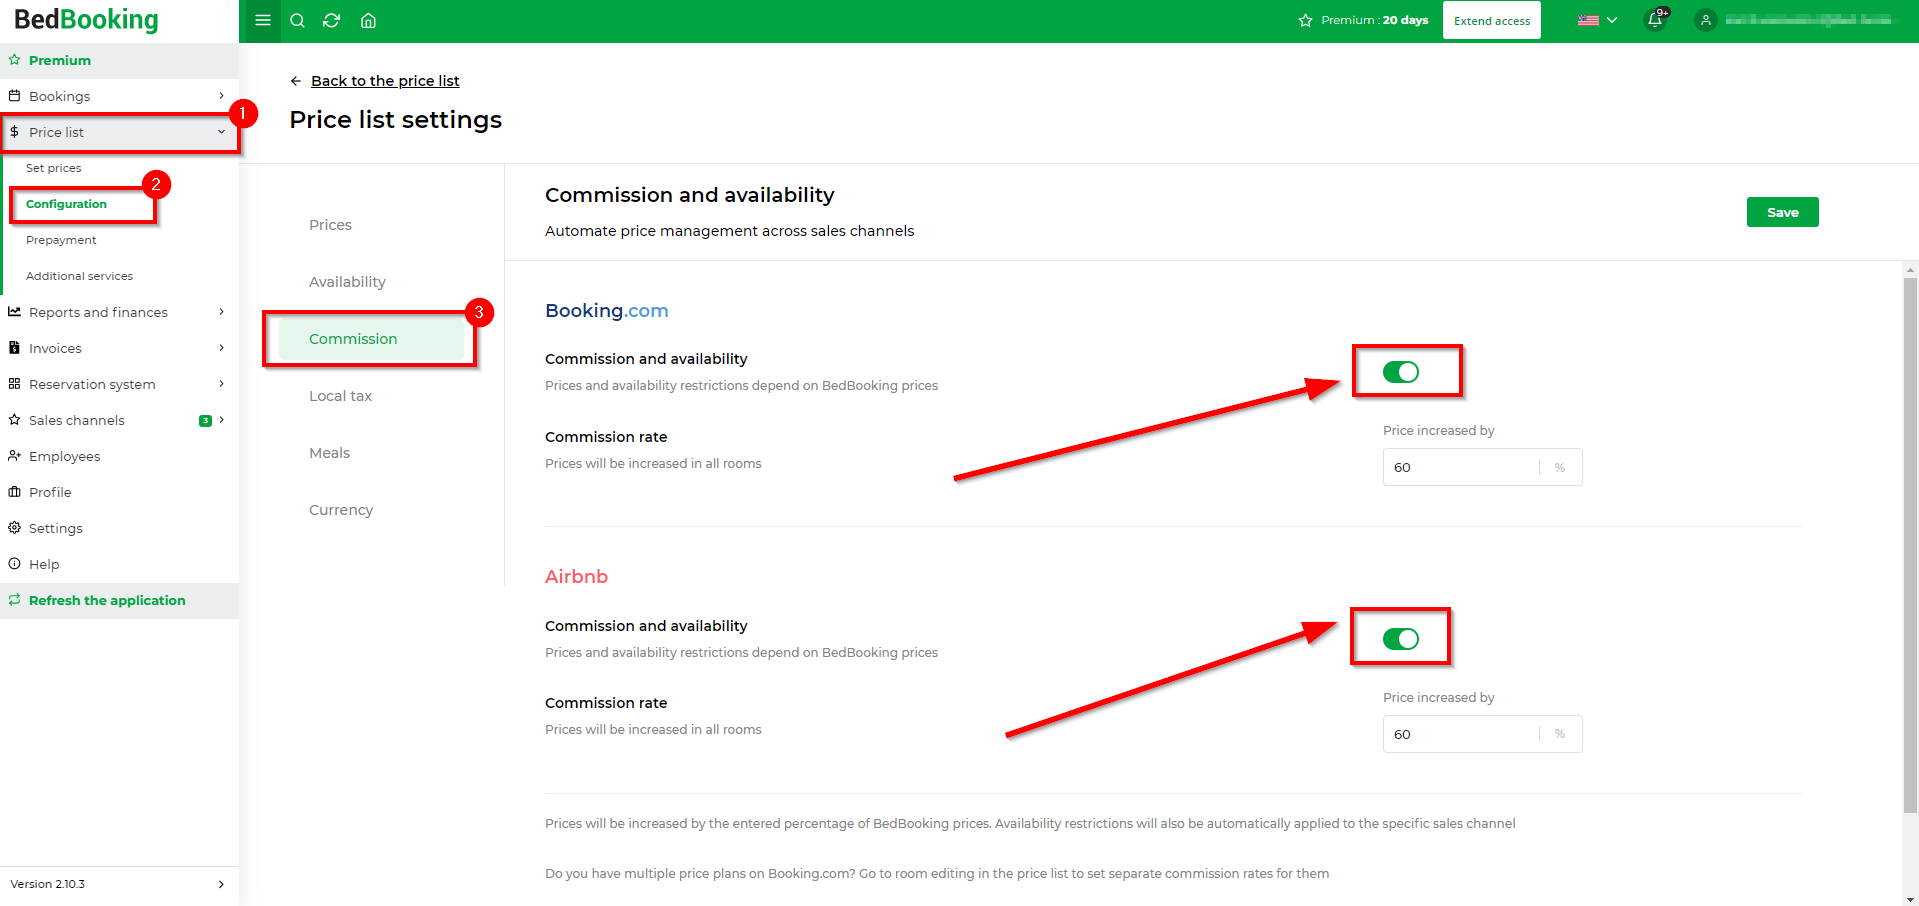Click the Bookings calendar icon
Image resolution: width=1919 pixels, height=906 pixels.
click(14, 96)
